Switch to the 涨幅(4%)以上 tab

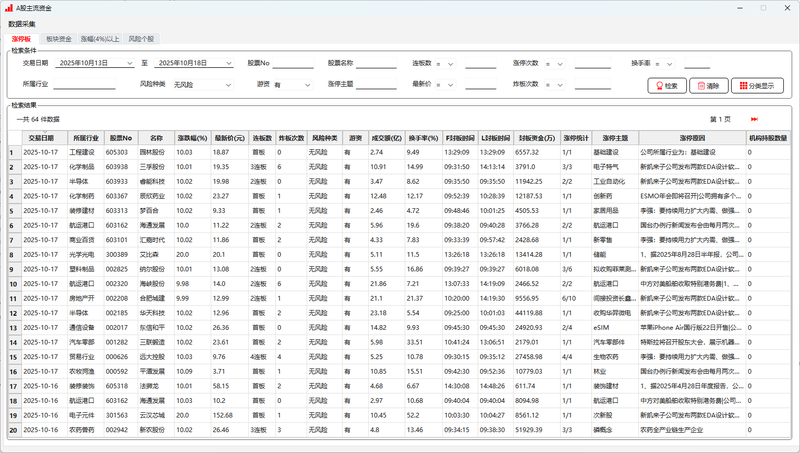coord(101,39)
